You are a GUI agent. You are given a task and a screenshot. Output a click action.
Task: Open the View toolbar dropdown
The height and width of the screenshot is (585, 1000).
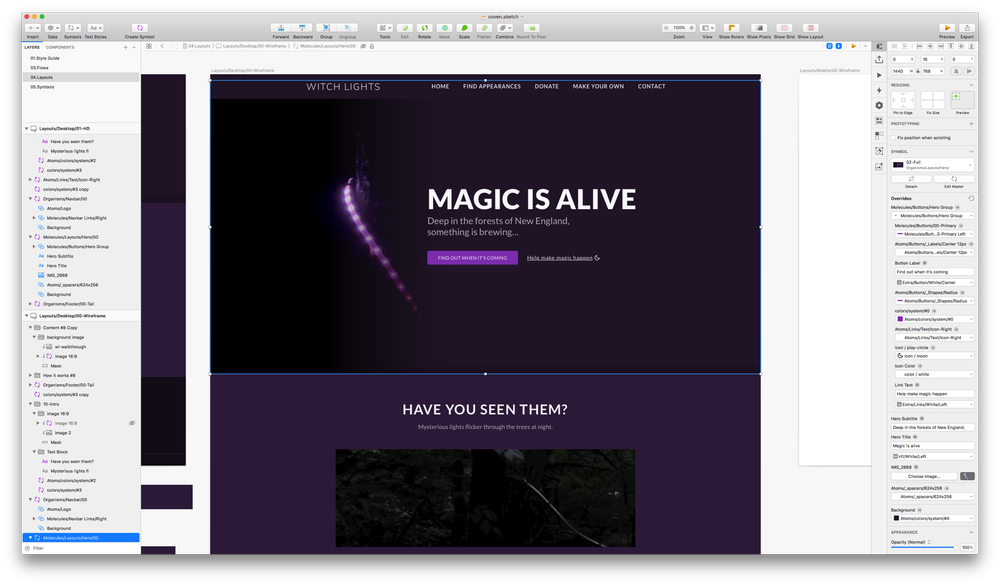click(x=707, y=28)
